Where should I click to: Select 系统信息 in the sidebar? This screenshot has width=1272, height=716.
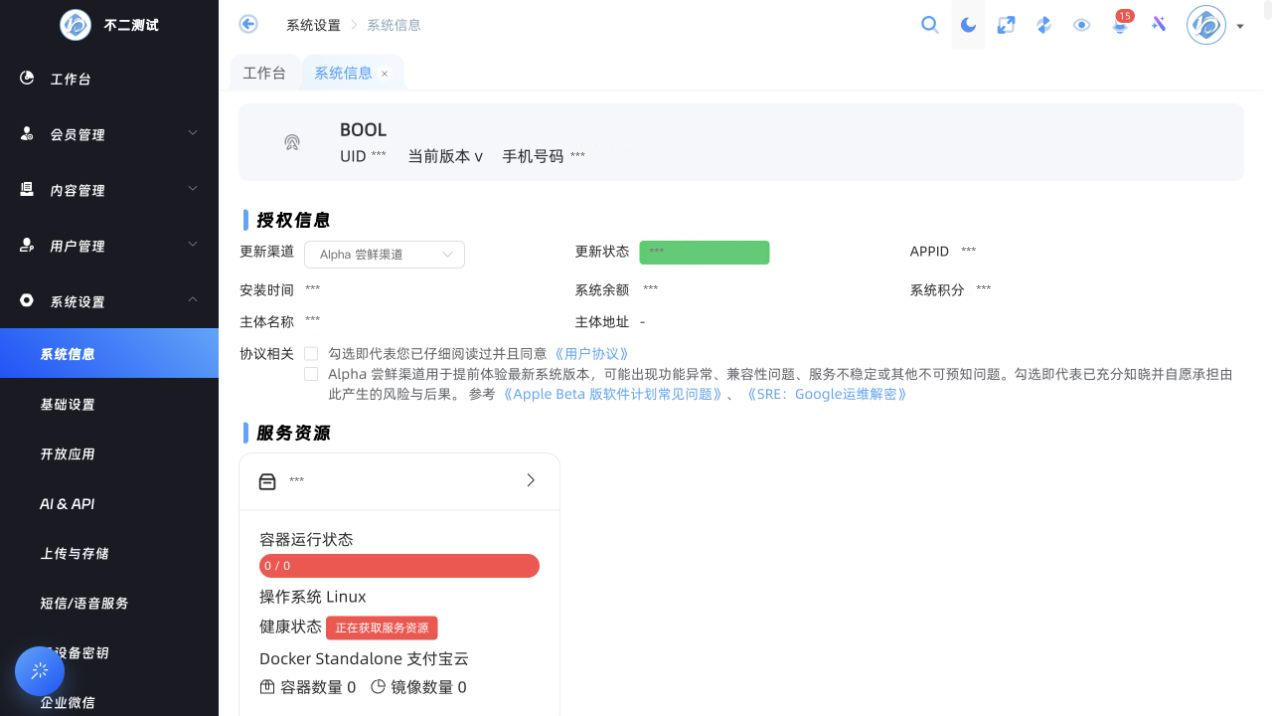point(109,354)
